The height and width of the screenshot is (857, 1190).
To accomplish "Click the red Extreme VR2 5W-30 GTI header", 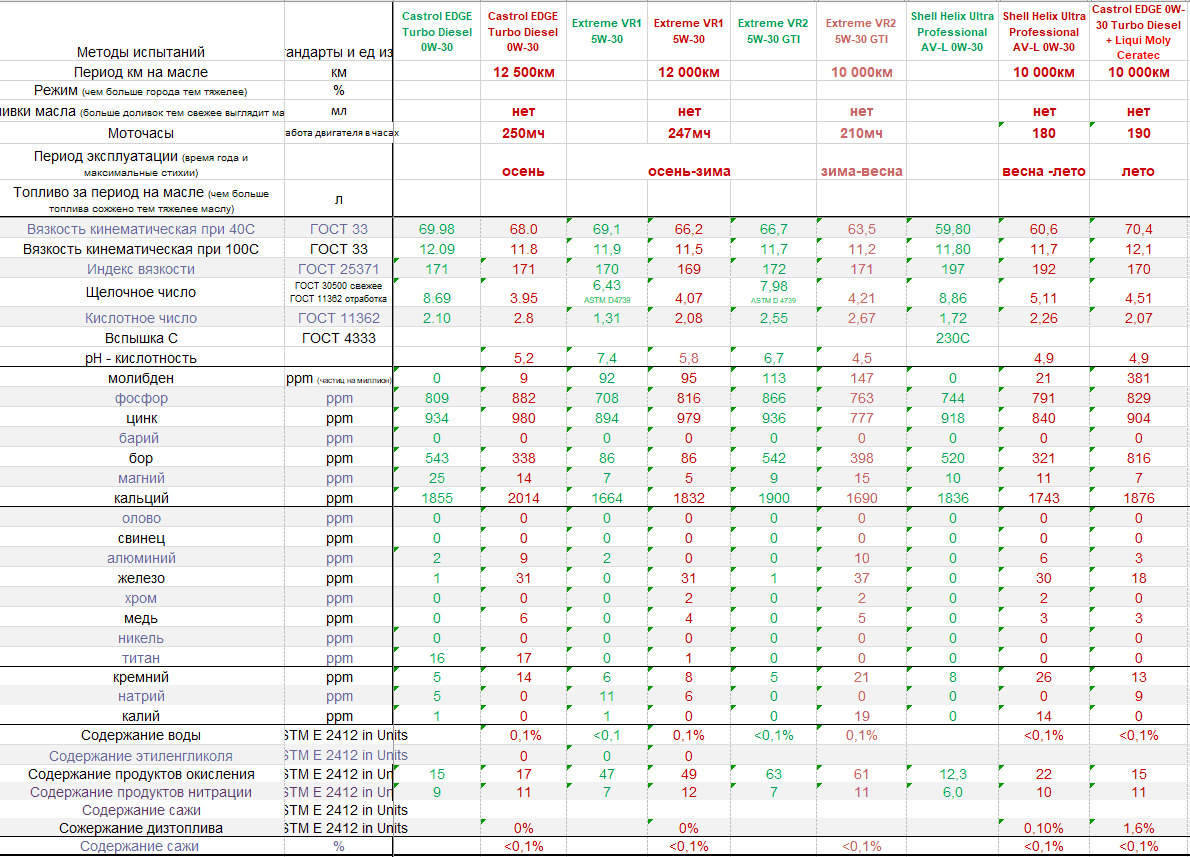I will [x=861, y=31].
